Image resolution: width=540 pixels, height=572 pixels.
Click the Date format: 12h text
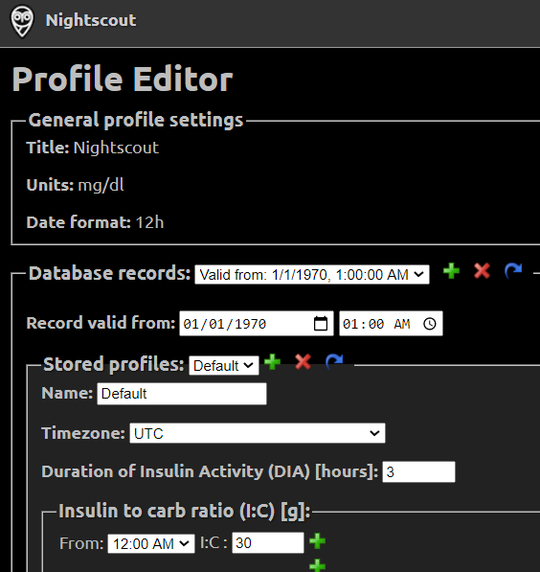(x=95, y=222)
